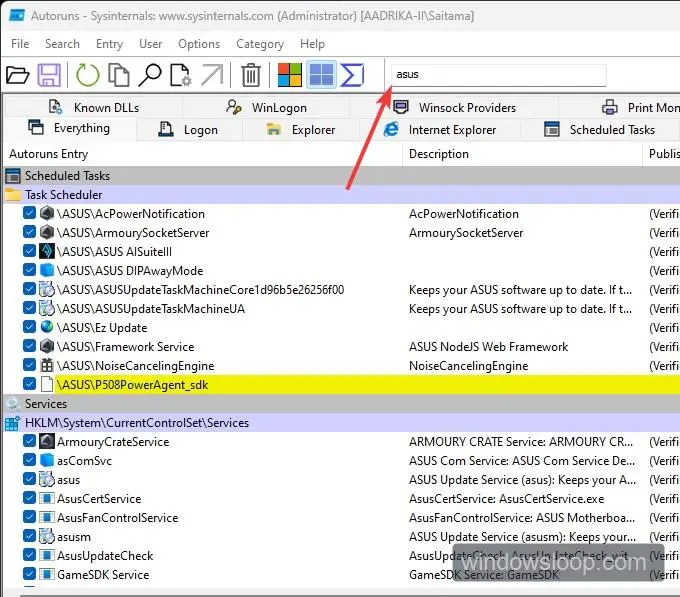Switch to the Internet Explorer tab
Viewport: 680px width, 597px height.
coord(440,130)
